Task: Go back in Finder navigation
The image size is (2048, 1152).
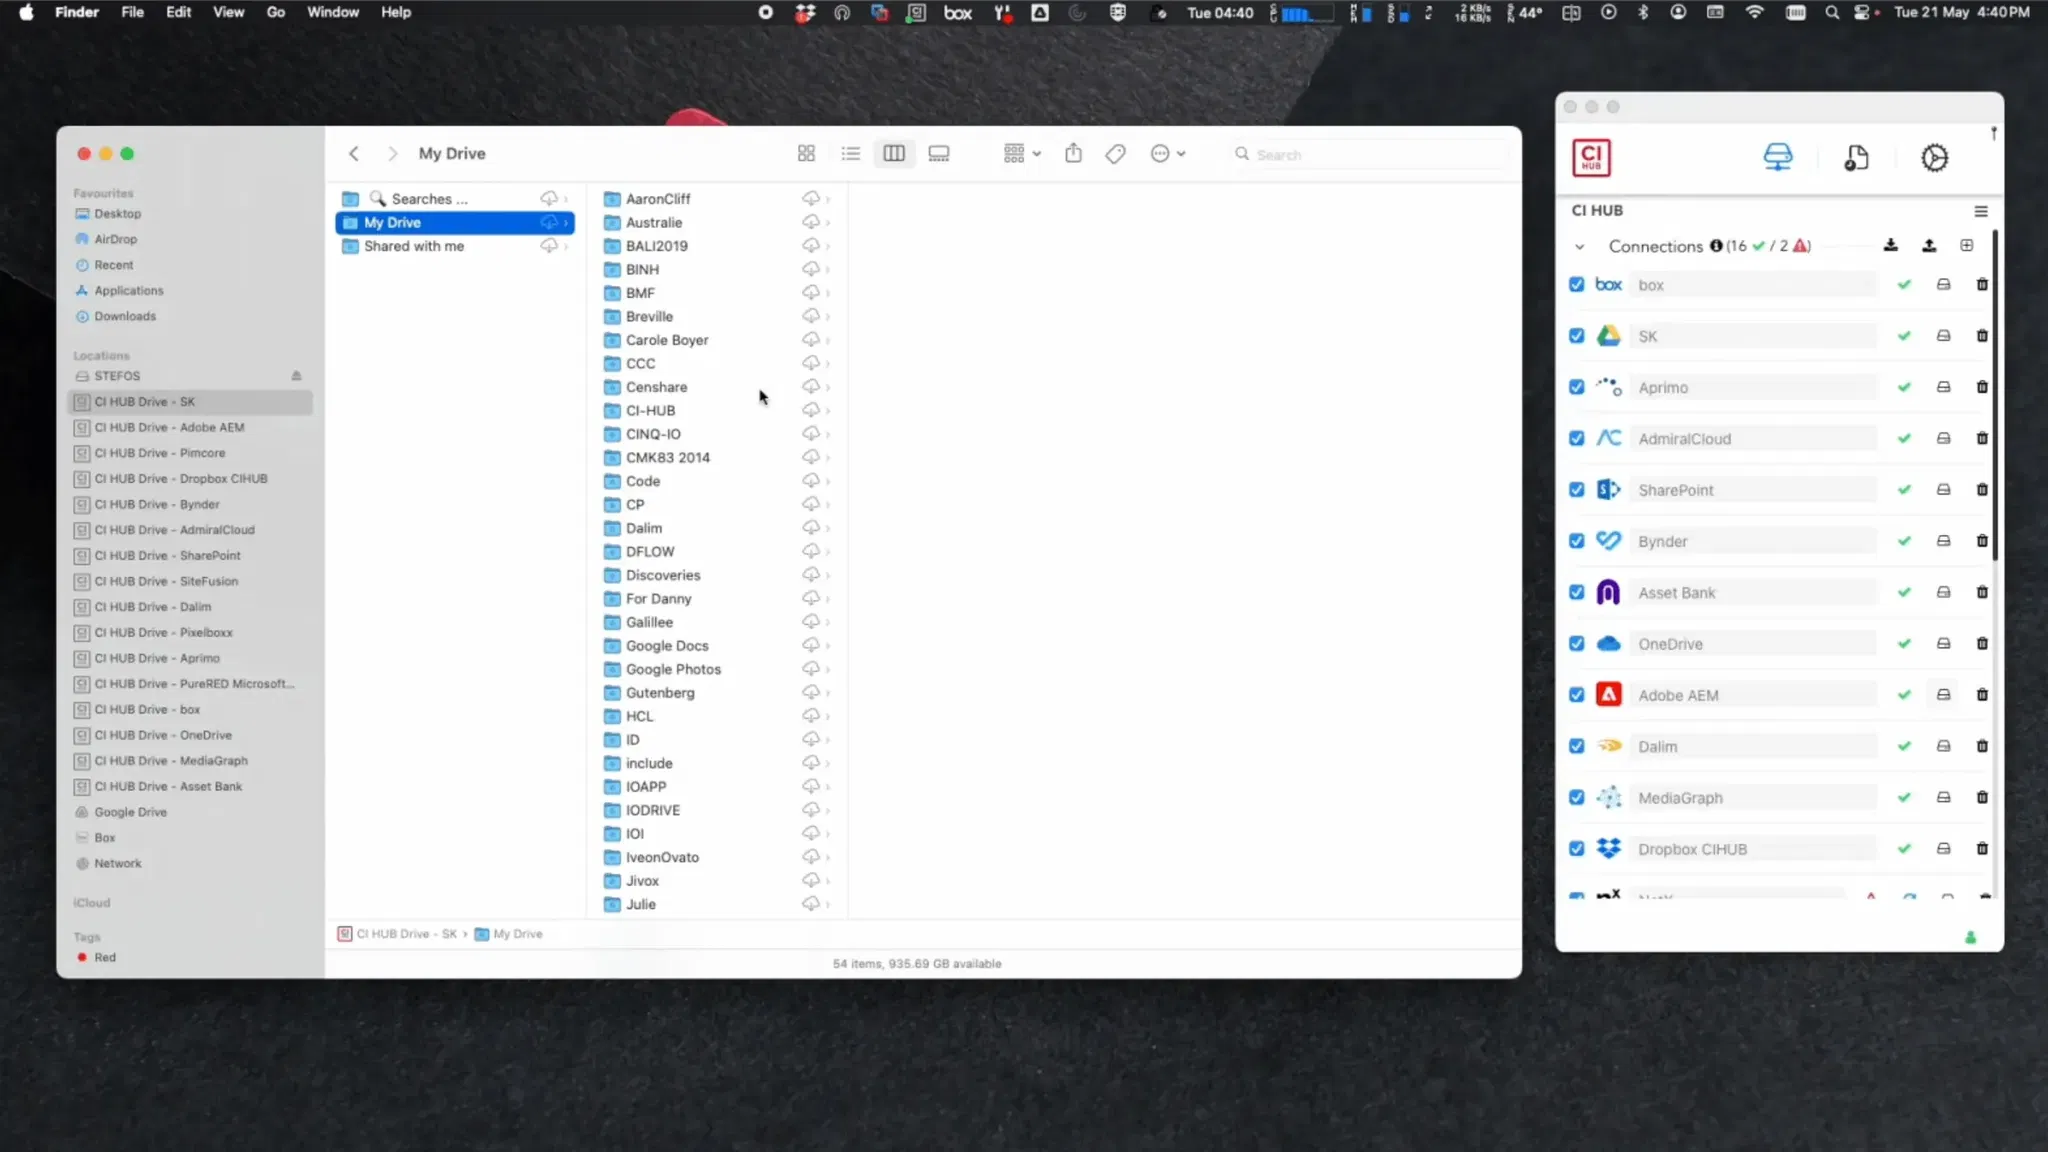Action: pos(353,153)
